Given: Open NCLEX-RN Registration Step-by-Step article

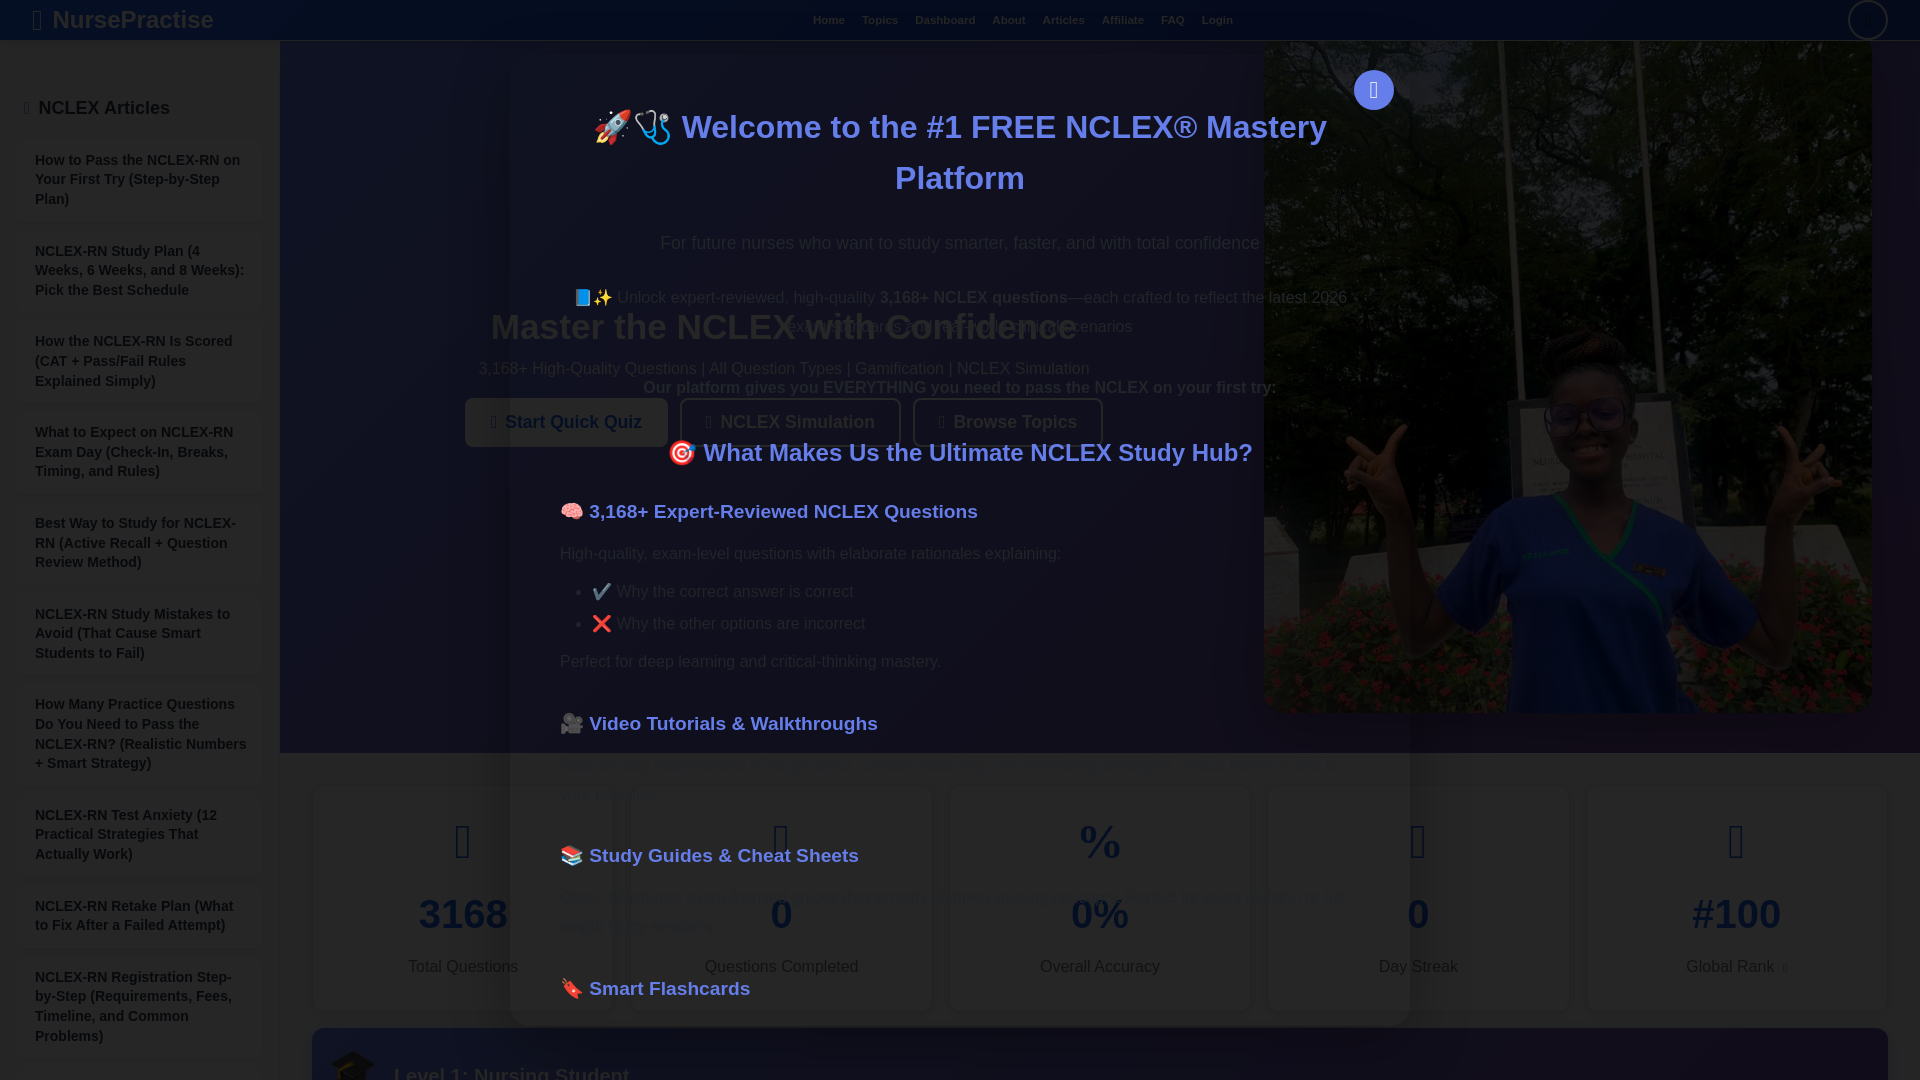Looking at the screenshot, I should (x=139, y=1007).
